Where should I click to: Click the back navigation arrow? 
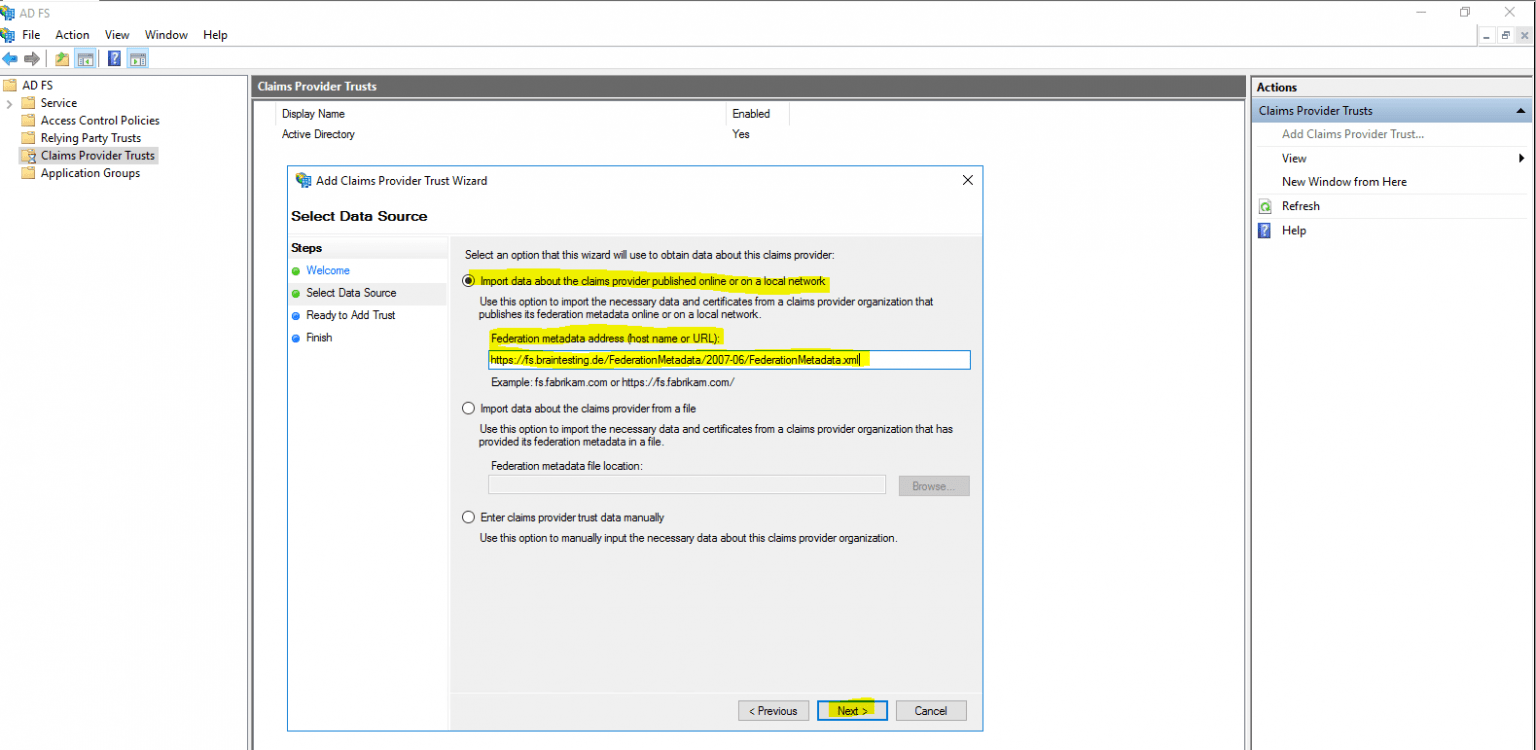[x=10, y=57]
